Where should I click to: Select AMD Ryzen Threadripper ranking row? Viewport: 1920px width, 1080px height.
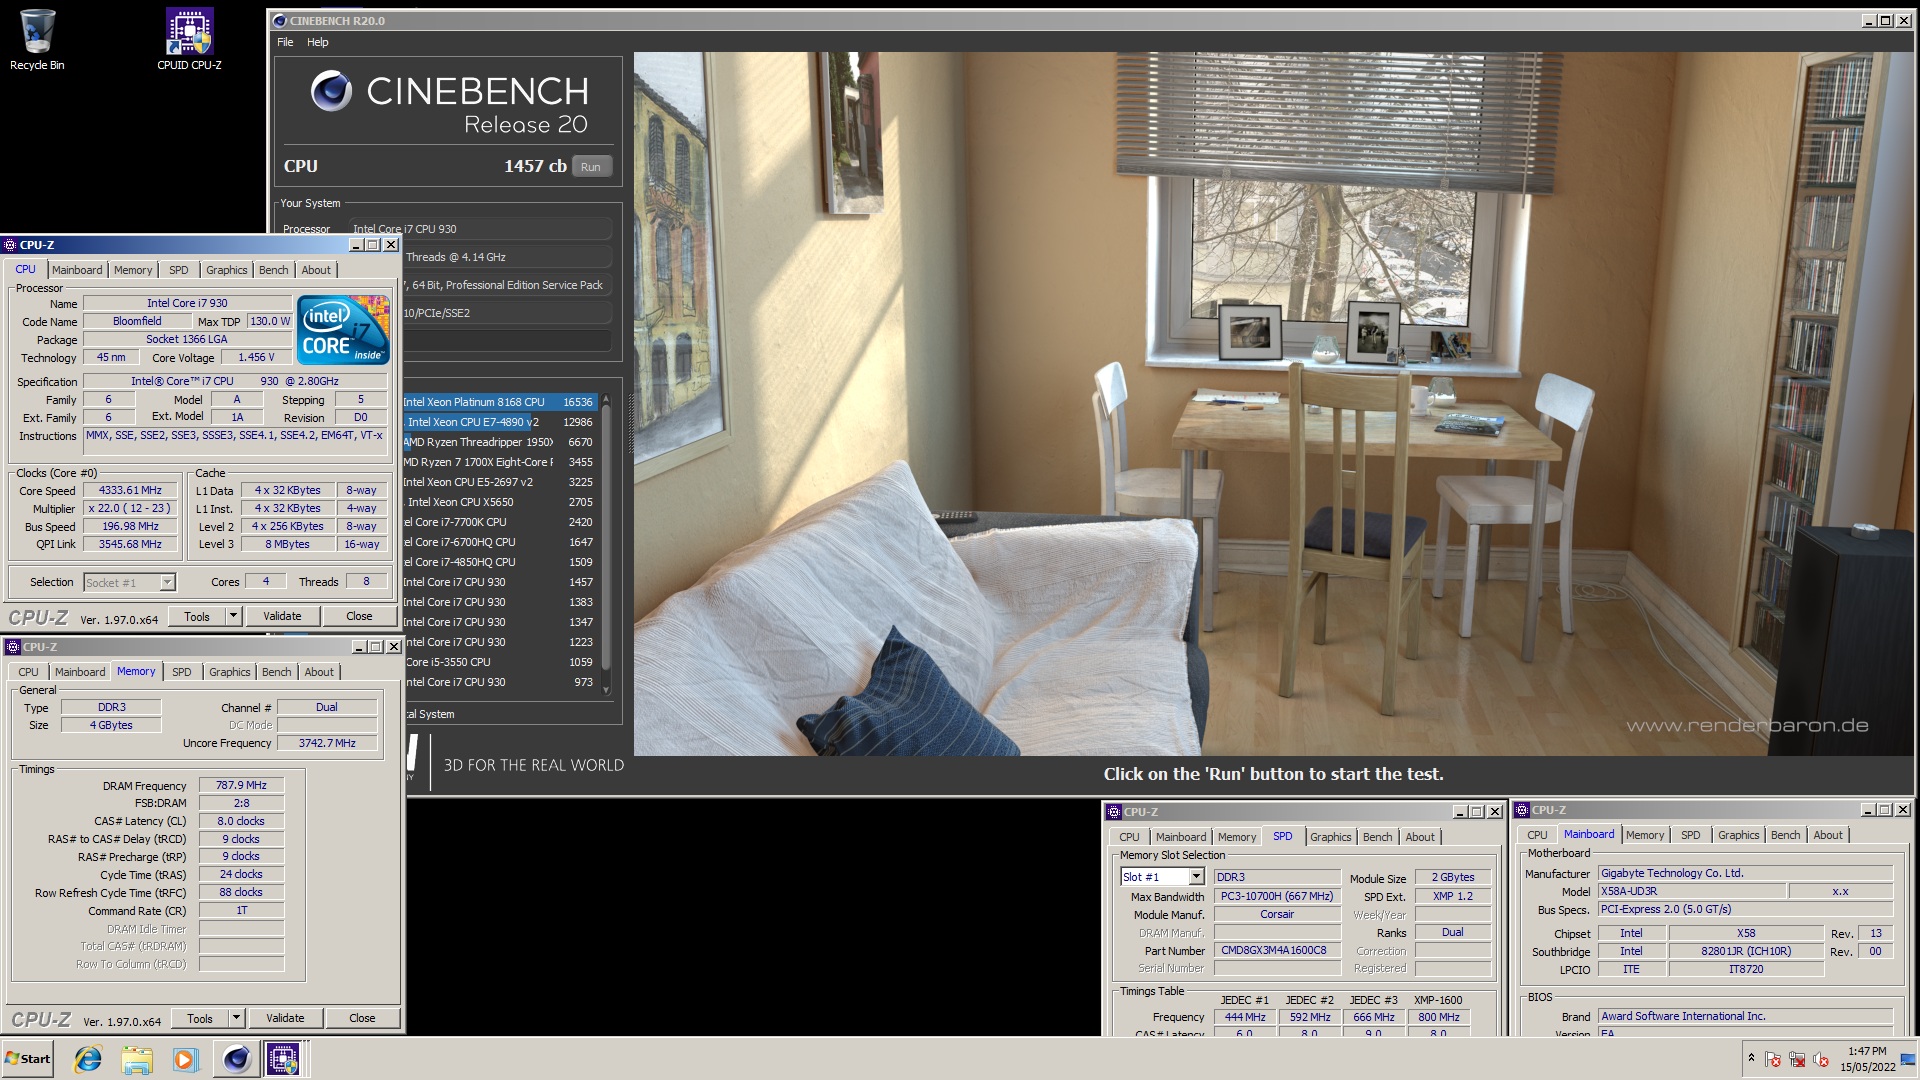[x=499, y=442]
